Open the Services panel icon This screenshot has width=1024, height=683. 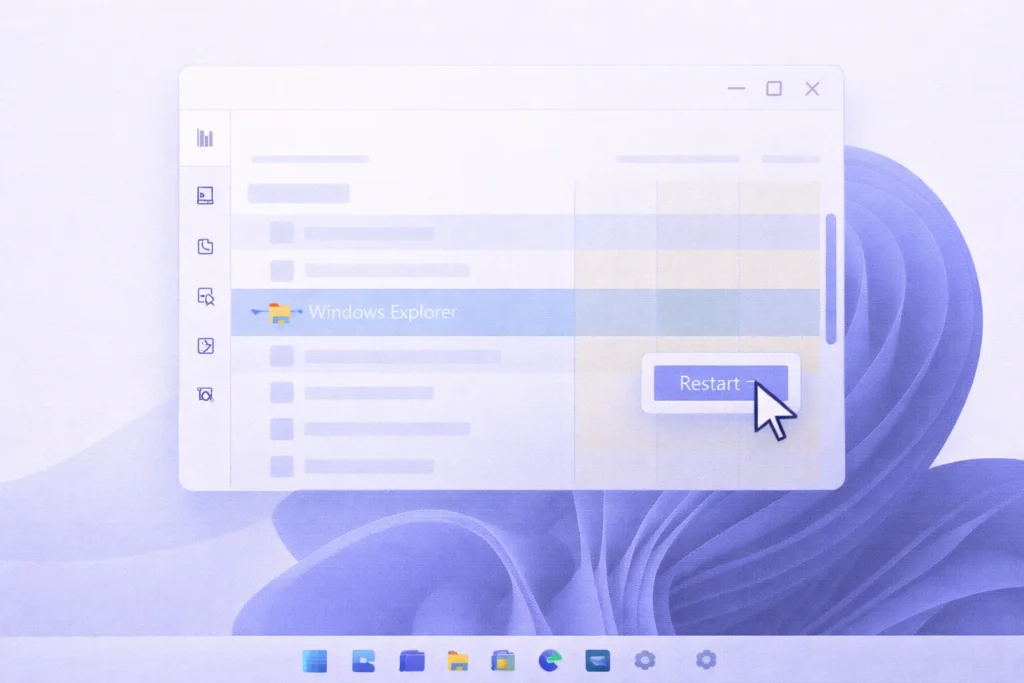[x=203, y=394]
